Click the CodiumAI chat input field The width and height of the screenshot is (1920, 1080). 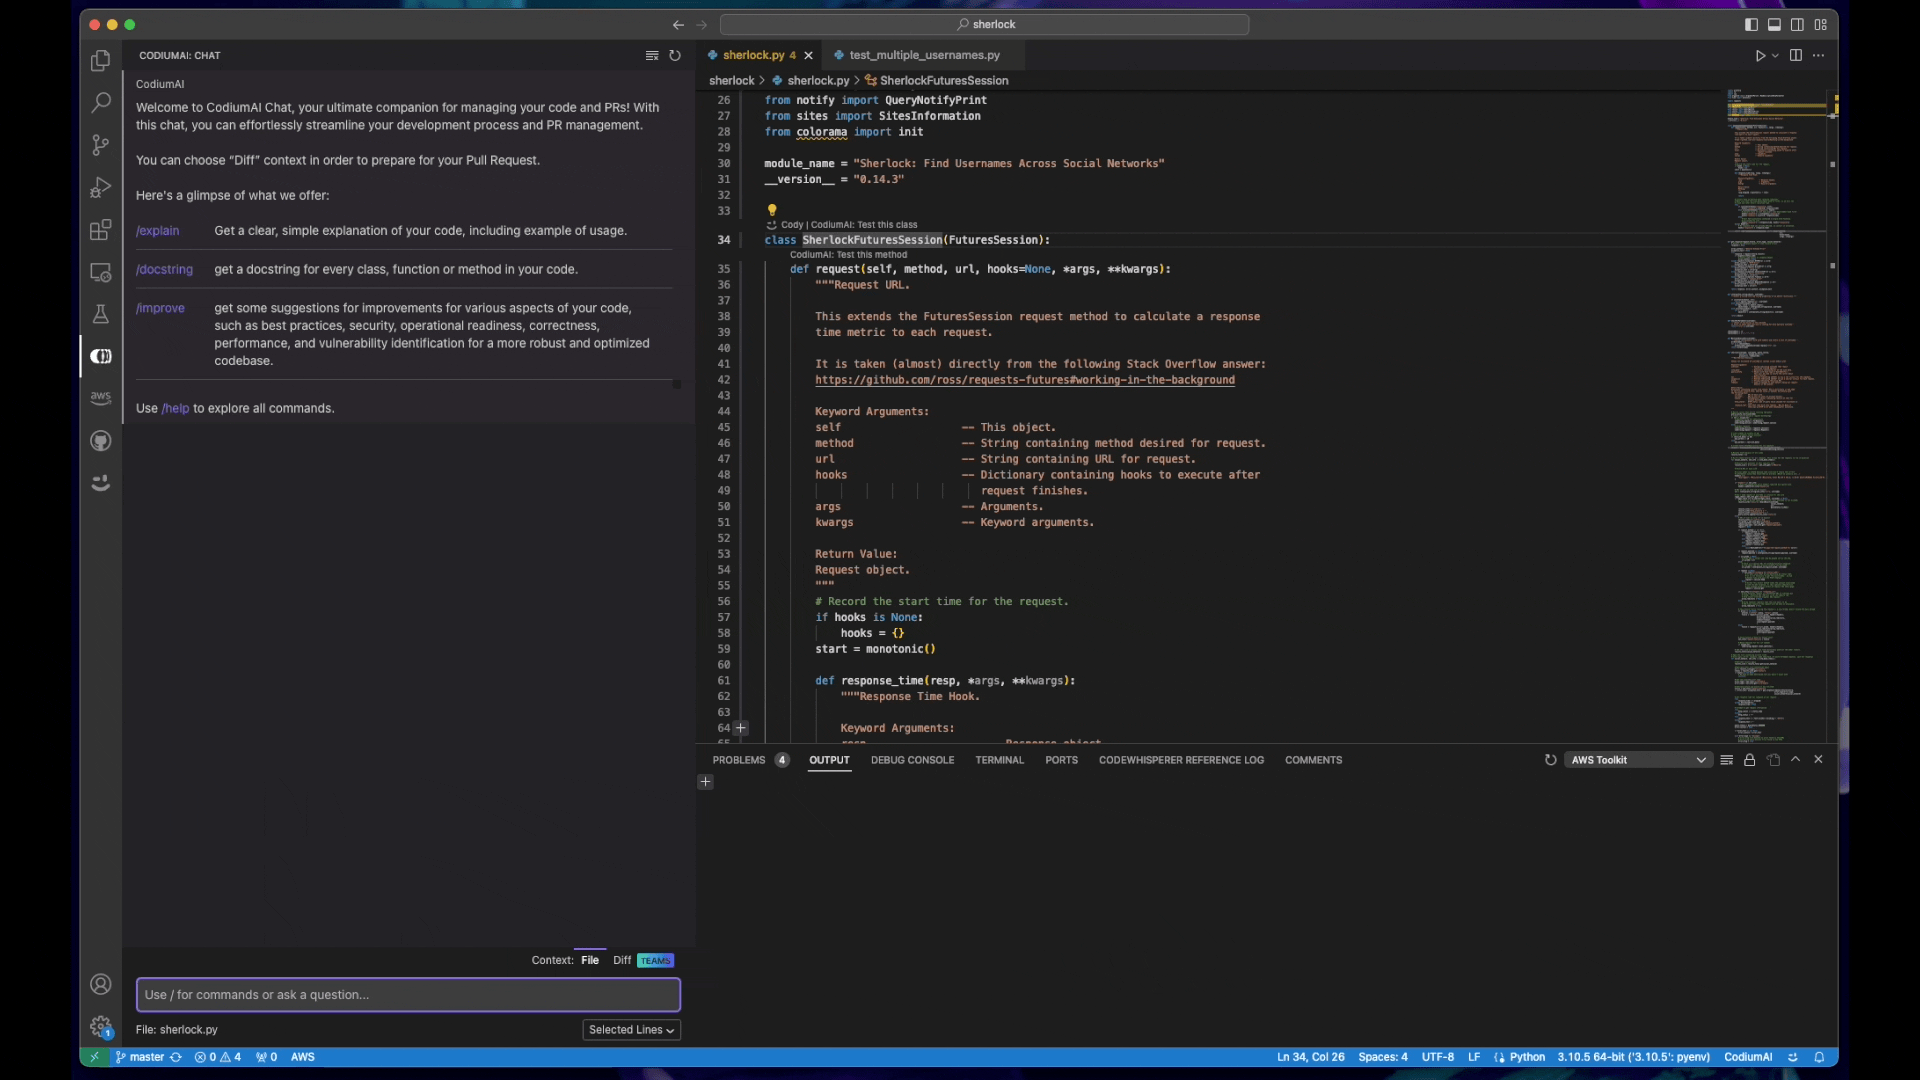[406, 994]
